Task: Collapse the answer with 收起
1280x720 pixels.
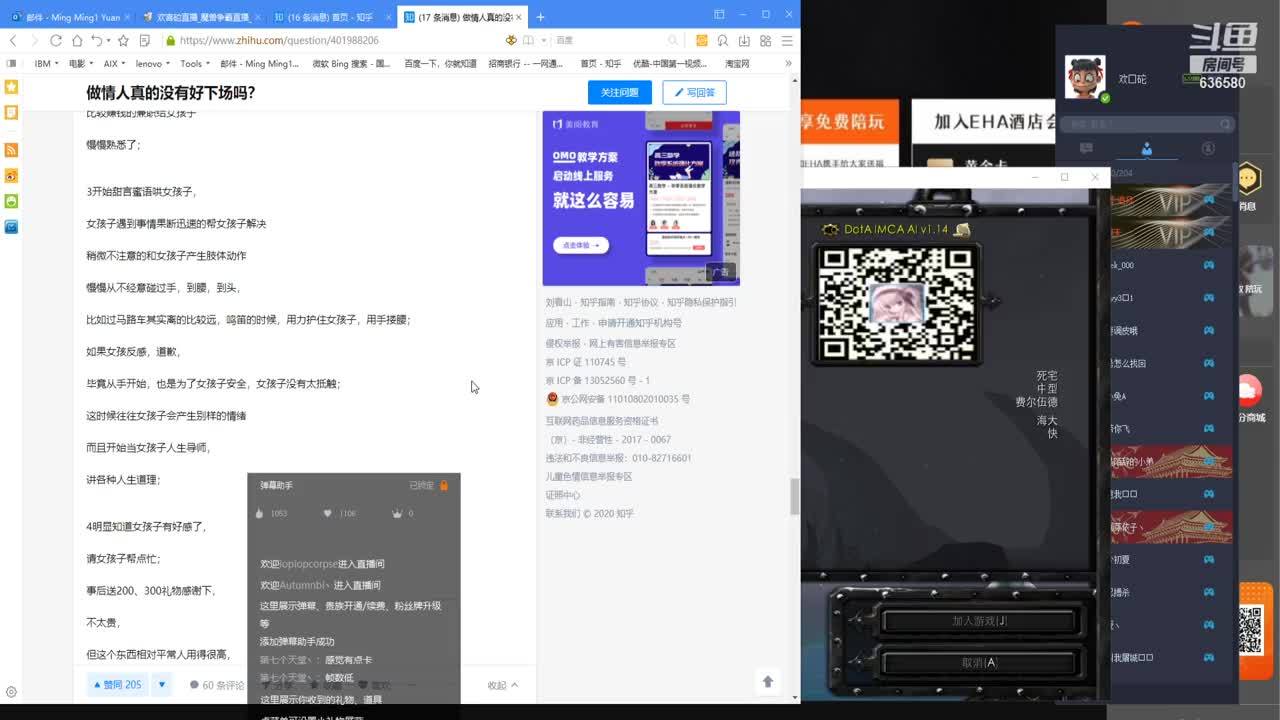Action: (503, 686)
